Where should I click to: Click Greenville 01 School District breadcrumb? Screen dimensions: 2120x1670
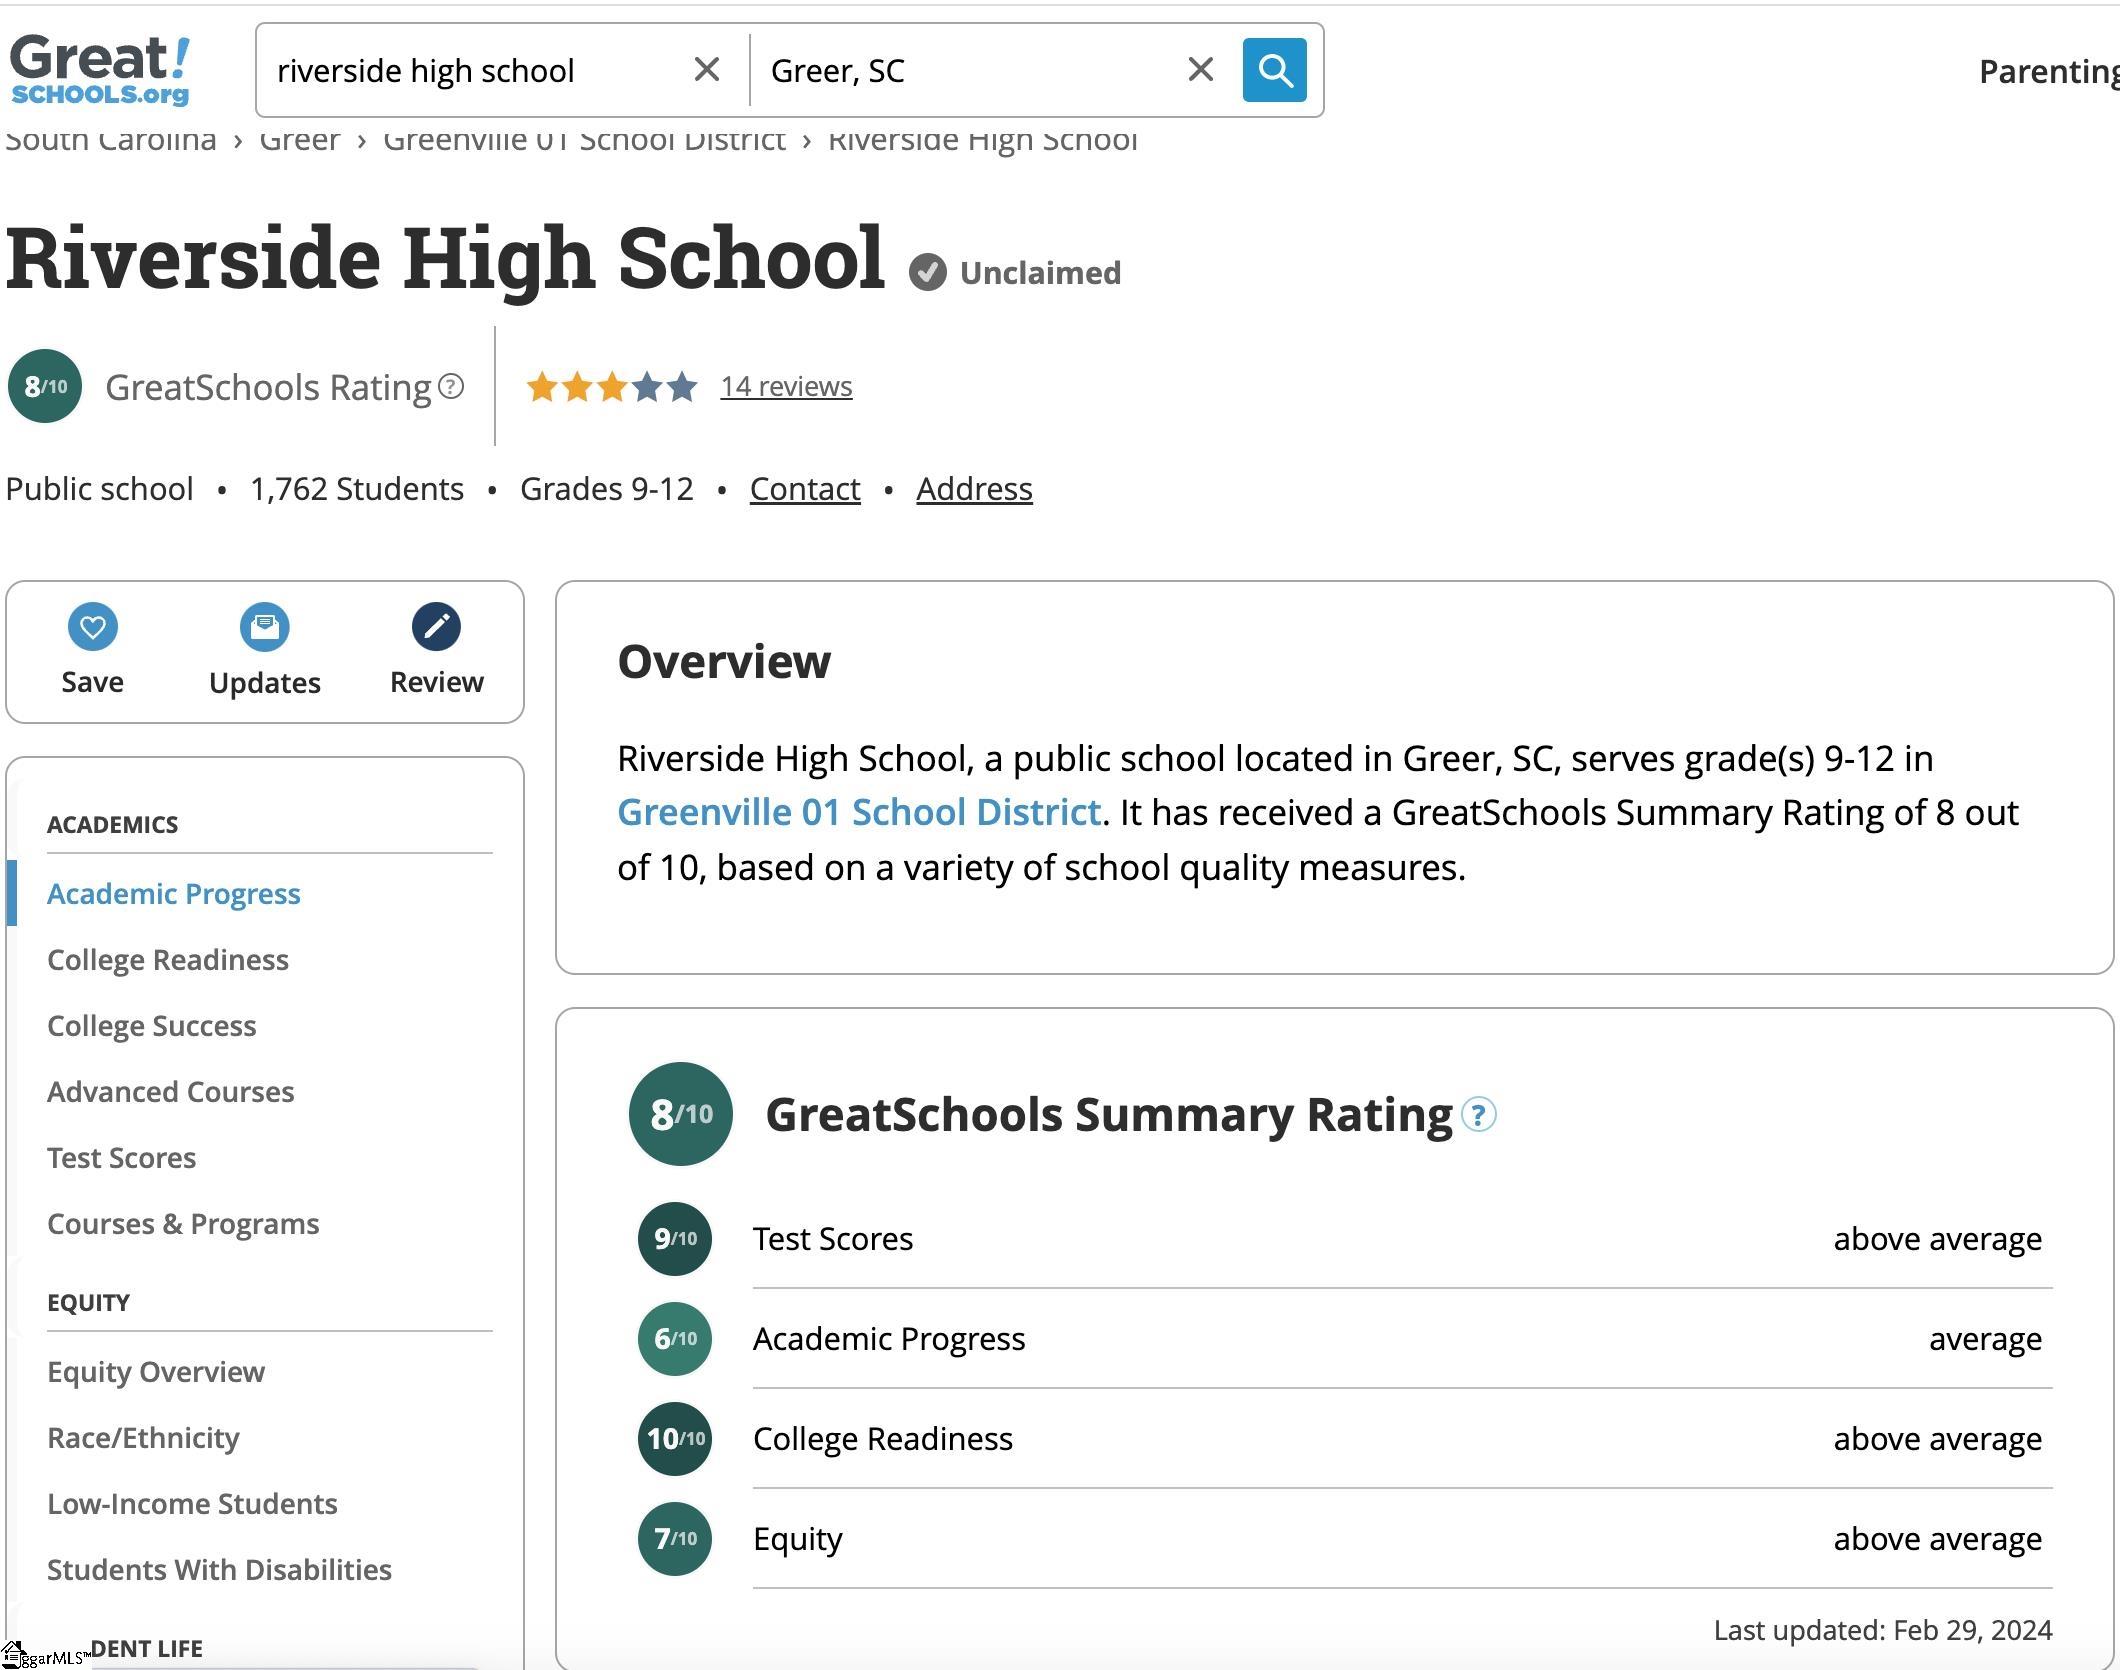[584, 141]
